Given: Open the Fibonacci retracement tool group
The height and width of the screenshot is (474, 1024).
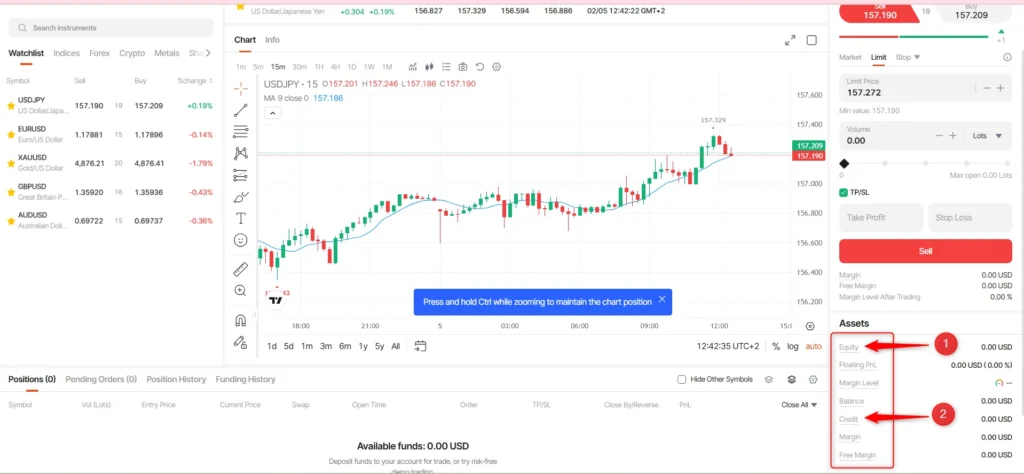Looking at the screenshot, I should pyautogui.click(x=240, y=131).
